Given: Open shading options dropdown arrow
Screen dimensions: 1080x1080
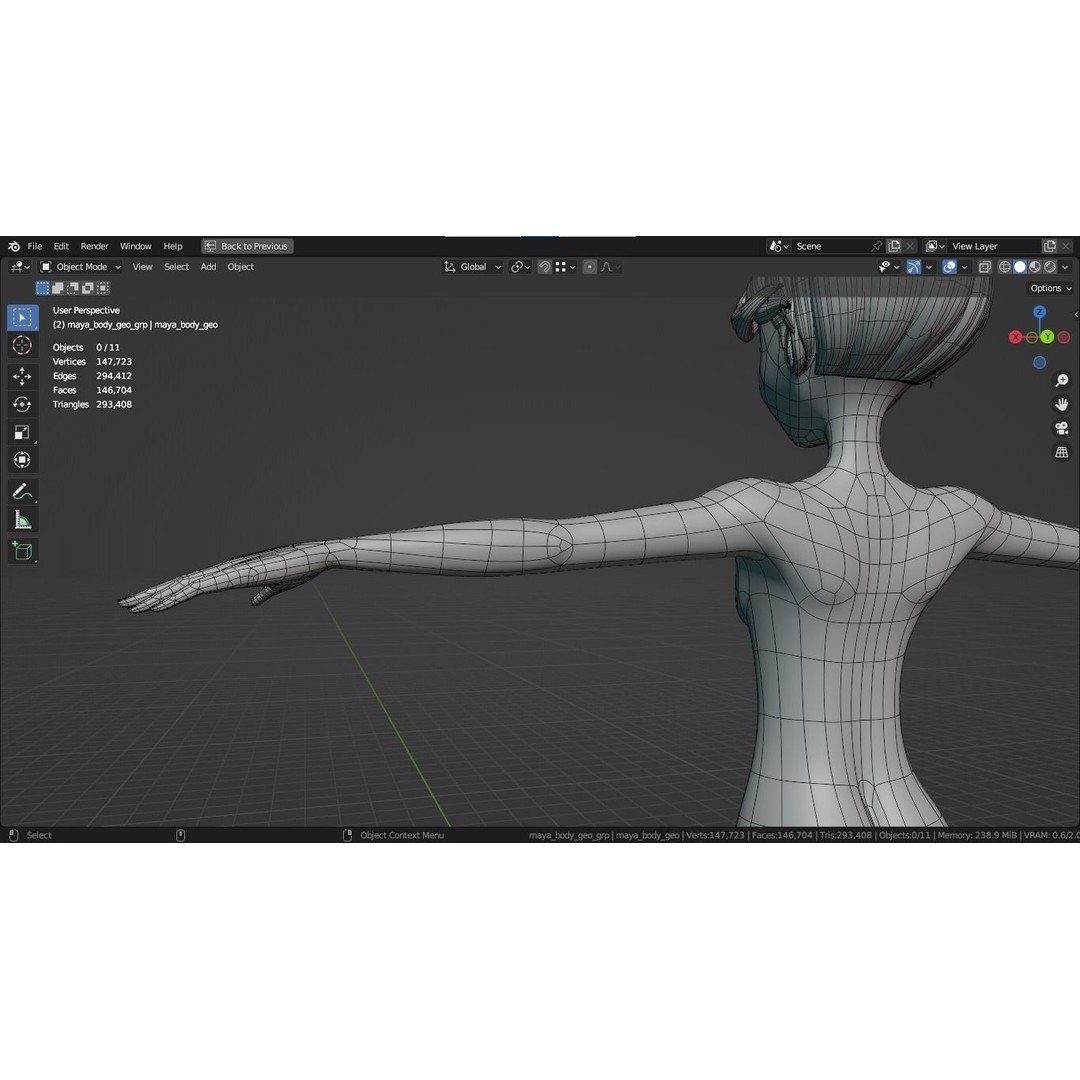Looking at the screenshot, I should [1066, 267].
